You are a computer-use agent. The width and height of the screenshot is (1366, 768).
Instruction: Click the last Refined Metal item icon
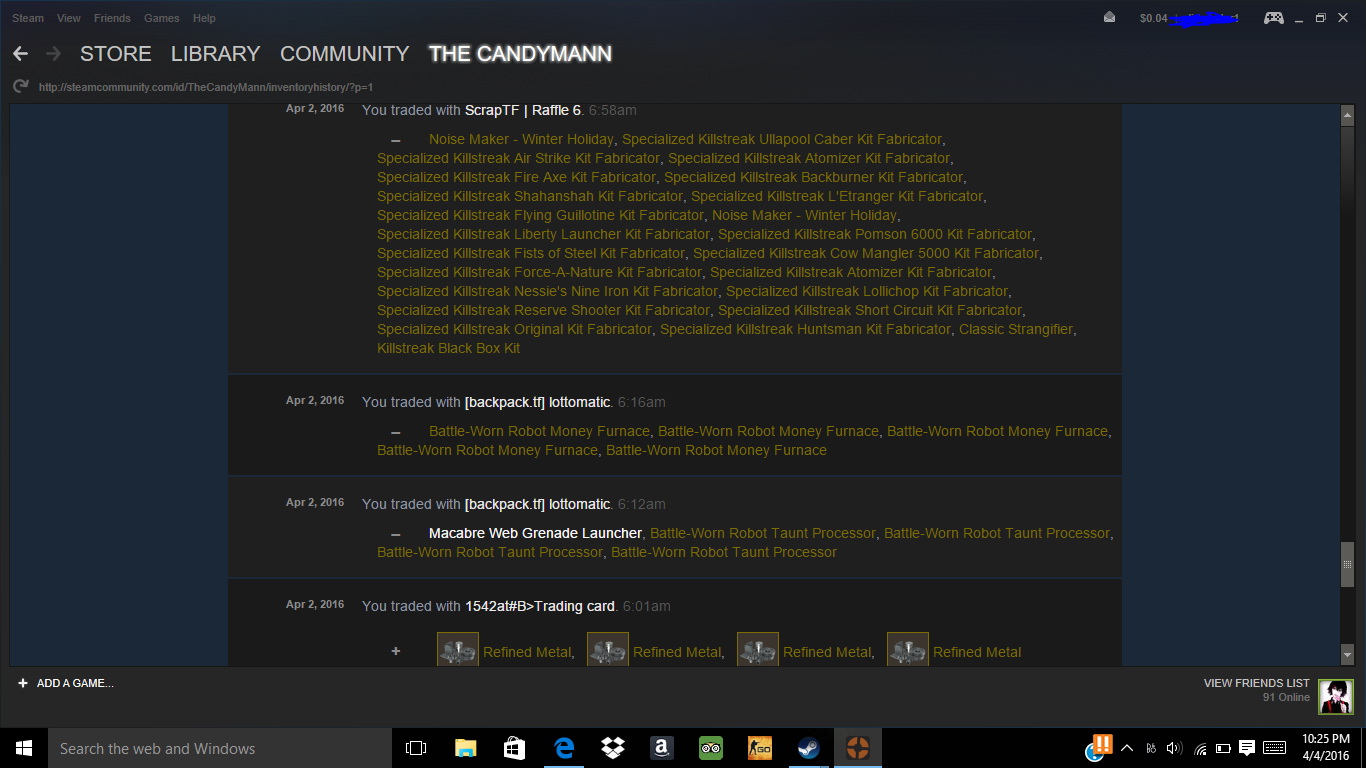908,651
